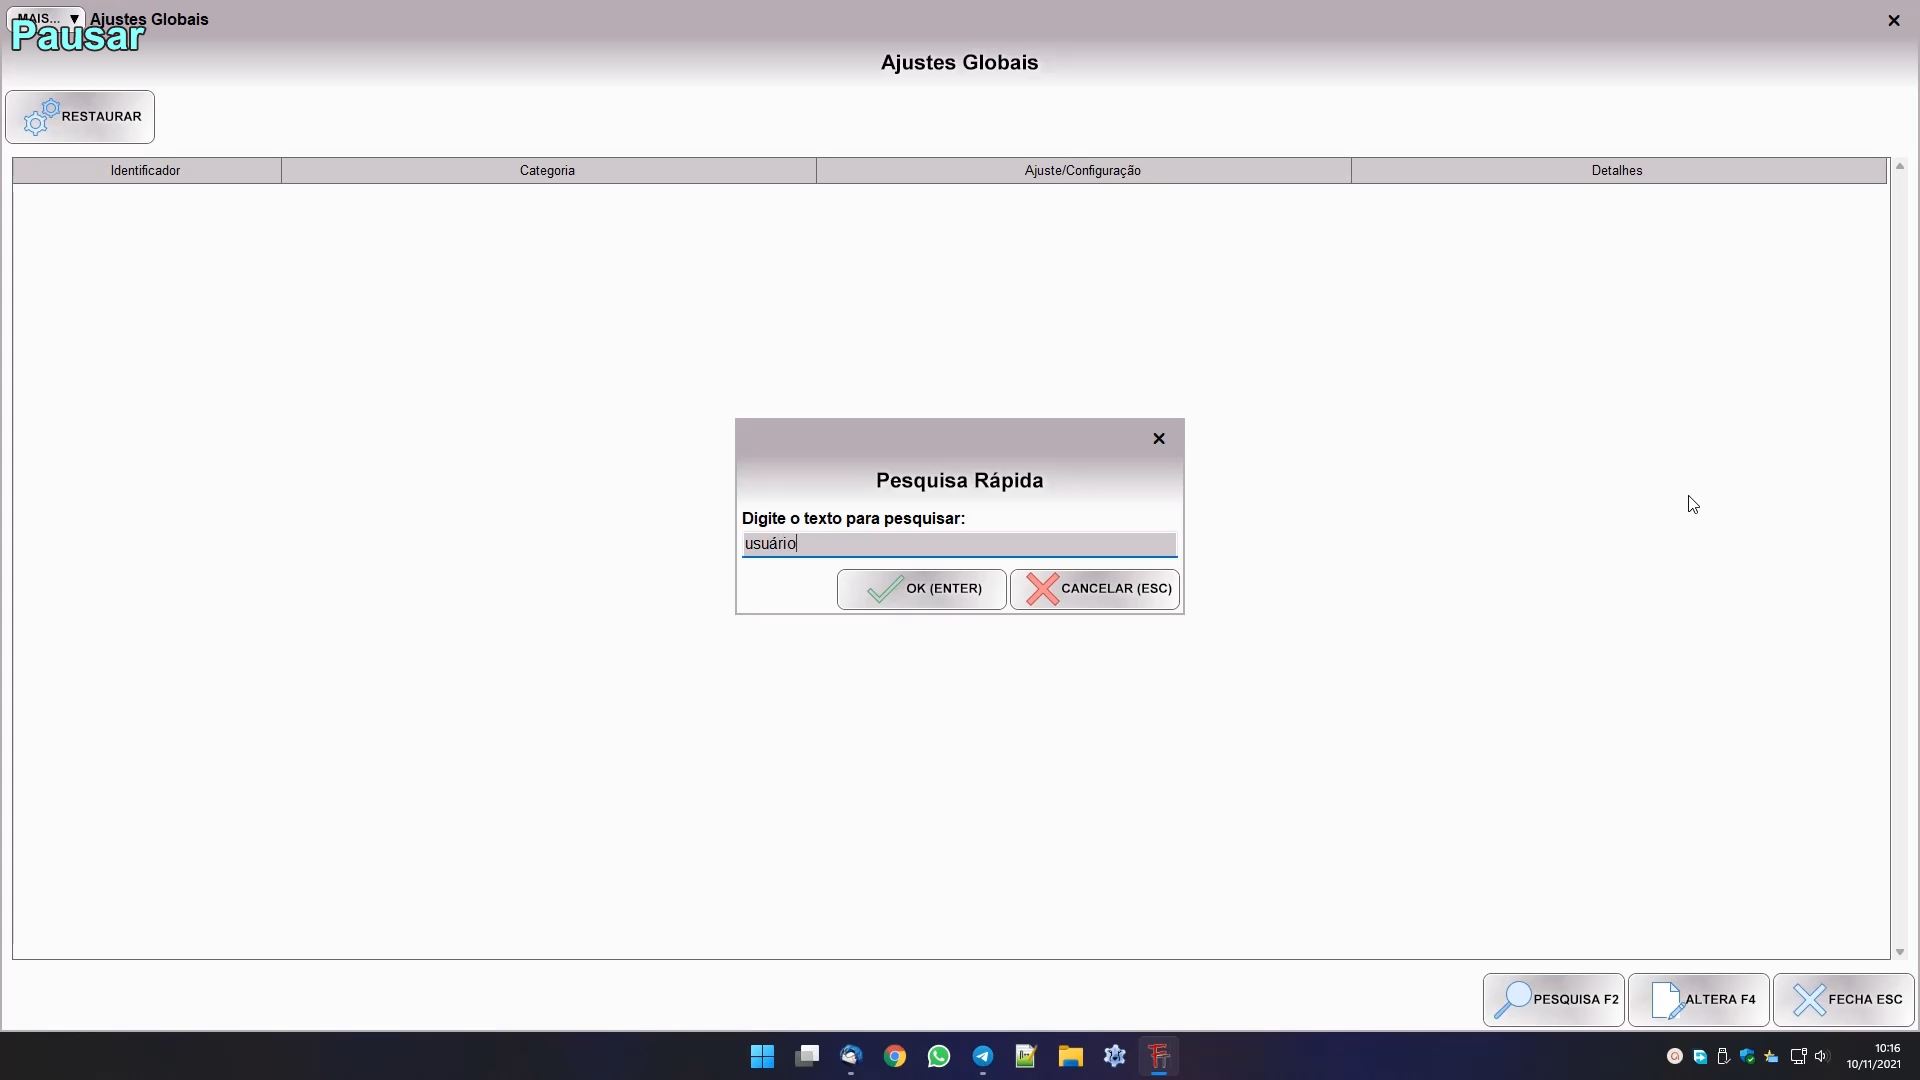Click the search text input field
1920x1080 pixels.
pyautogui.click(x=958, y=544)
